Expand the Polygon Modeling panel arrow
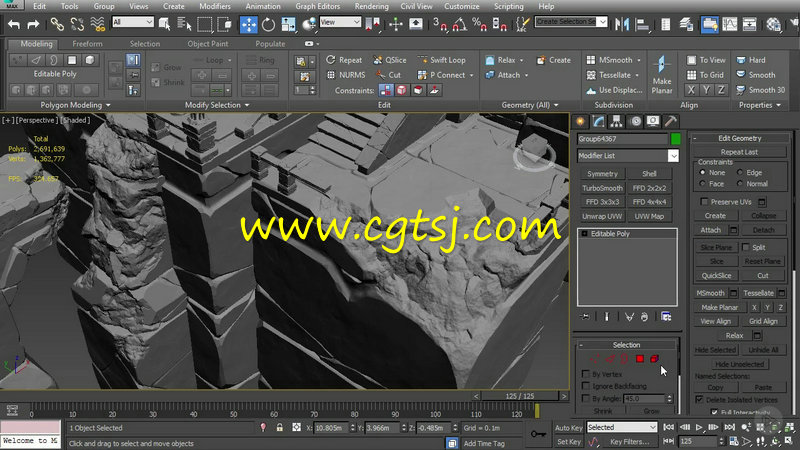 (108, 105)
